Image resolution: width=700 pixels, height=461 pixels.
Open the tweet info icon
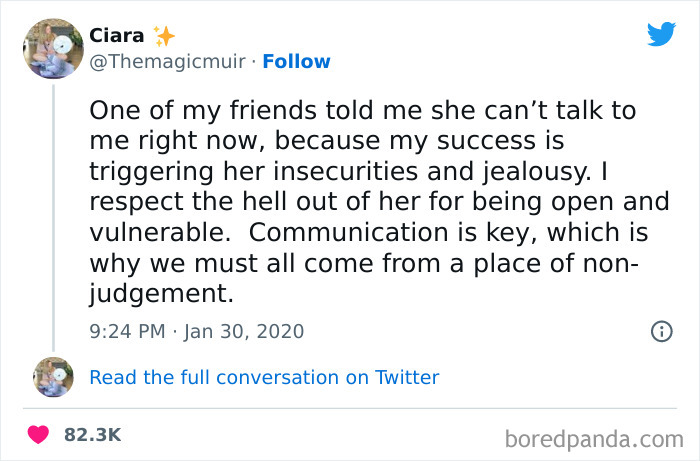pyautogui.click(x=661, y=331)
